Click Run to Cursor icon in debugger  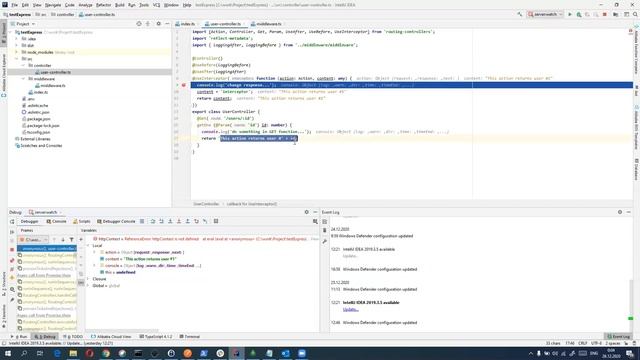click(x=205, y=221)
